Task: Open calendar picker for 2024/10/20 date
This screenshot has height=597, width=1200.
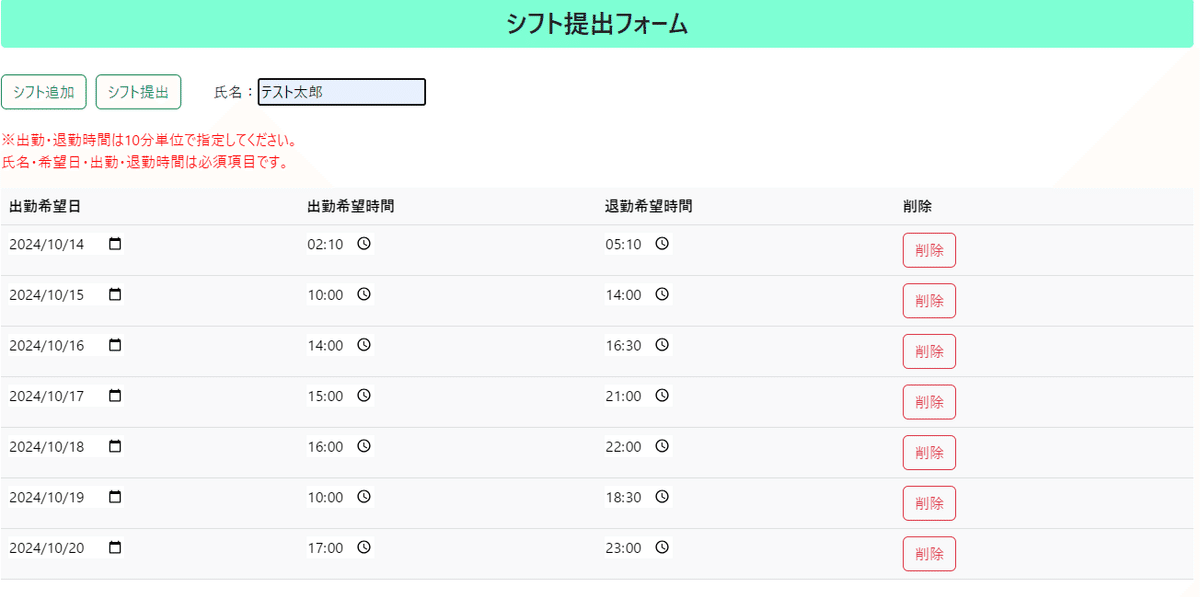Action: coord(115,548)
